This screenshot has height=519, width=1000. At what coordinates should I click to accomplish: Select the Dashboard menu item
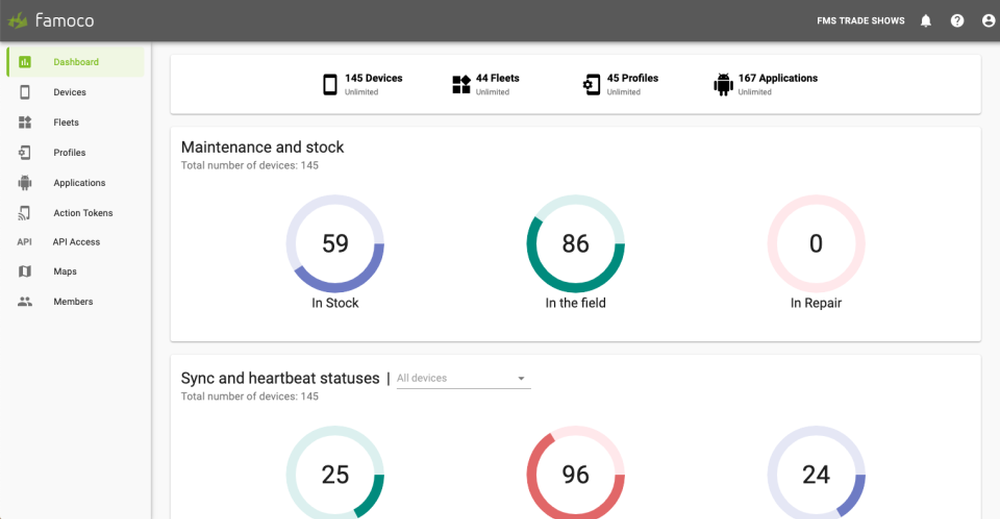click(x=76, y=62)
